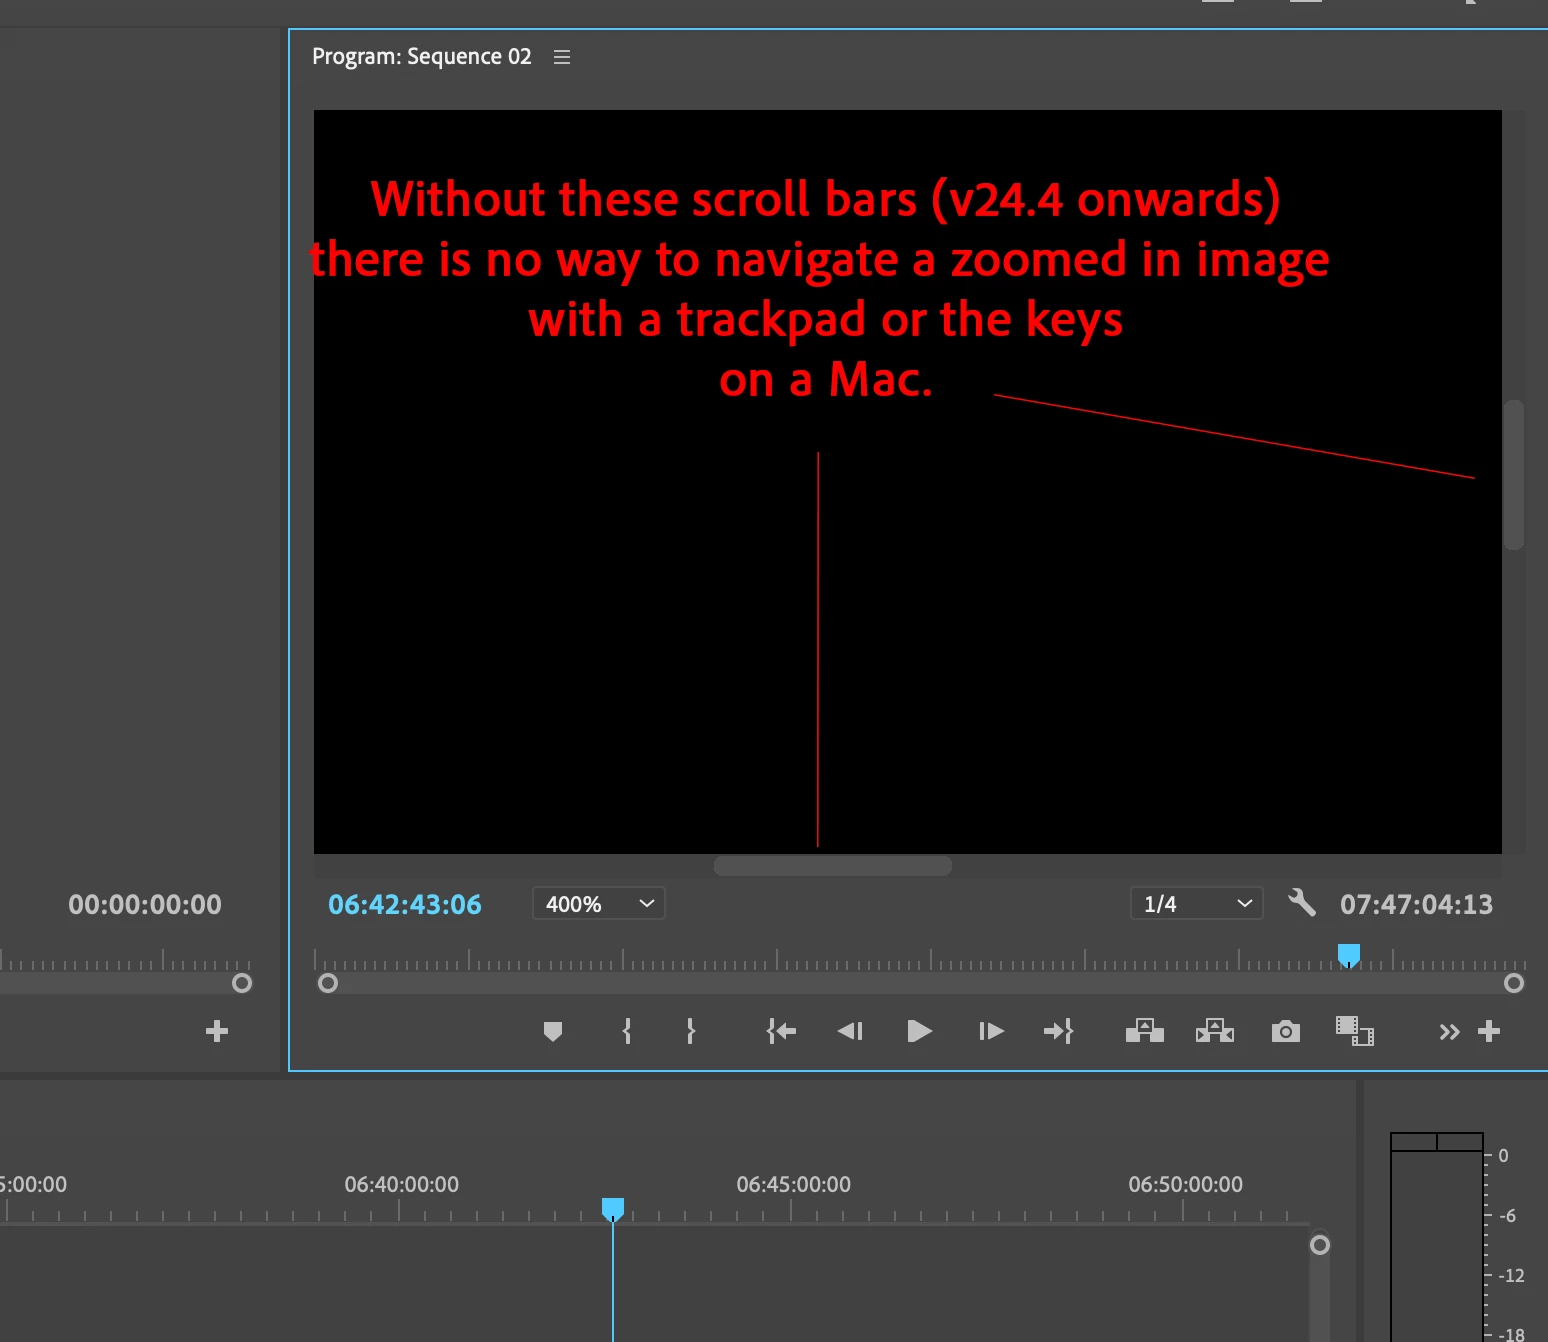This screenshot has height=1342, width=1548.
Task: Show overflow transport buttons with double chevron
Action: (x=1449, y=1032)
